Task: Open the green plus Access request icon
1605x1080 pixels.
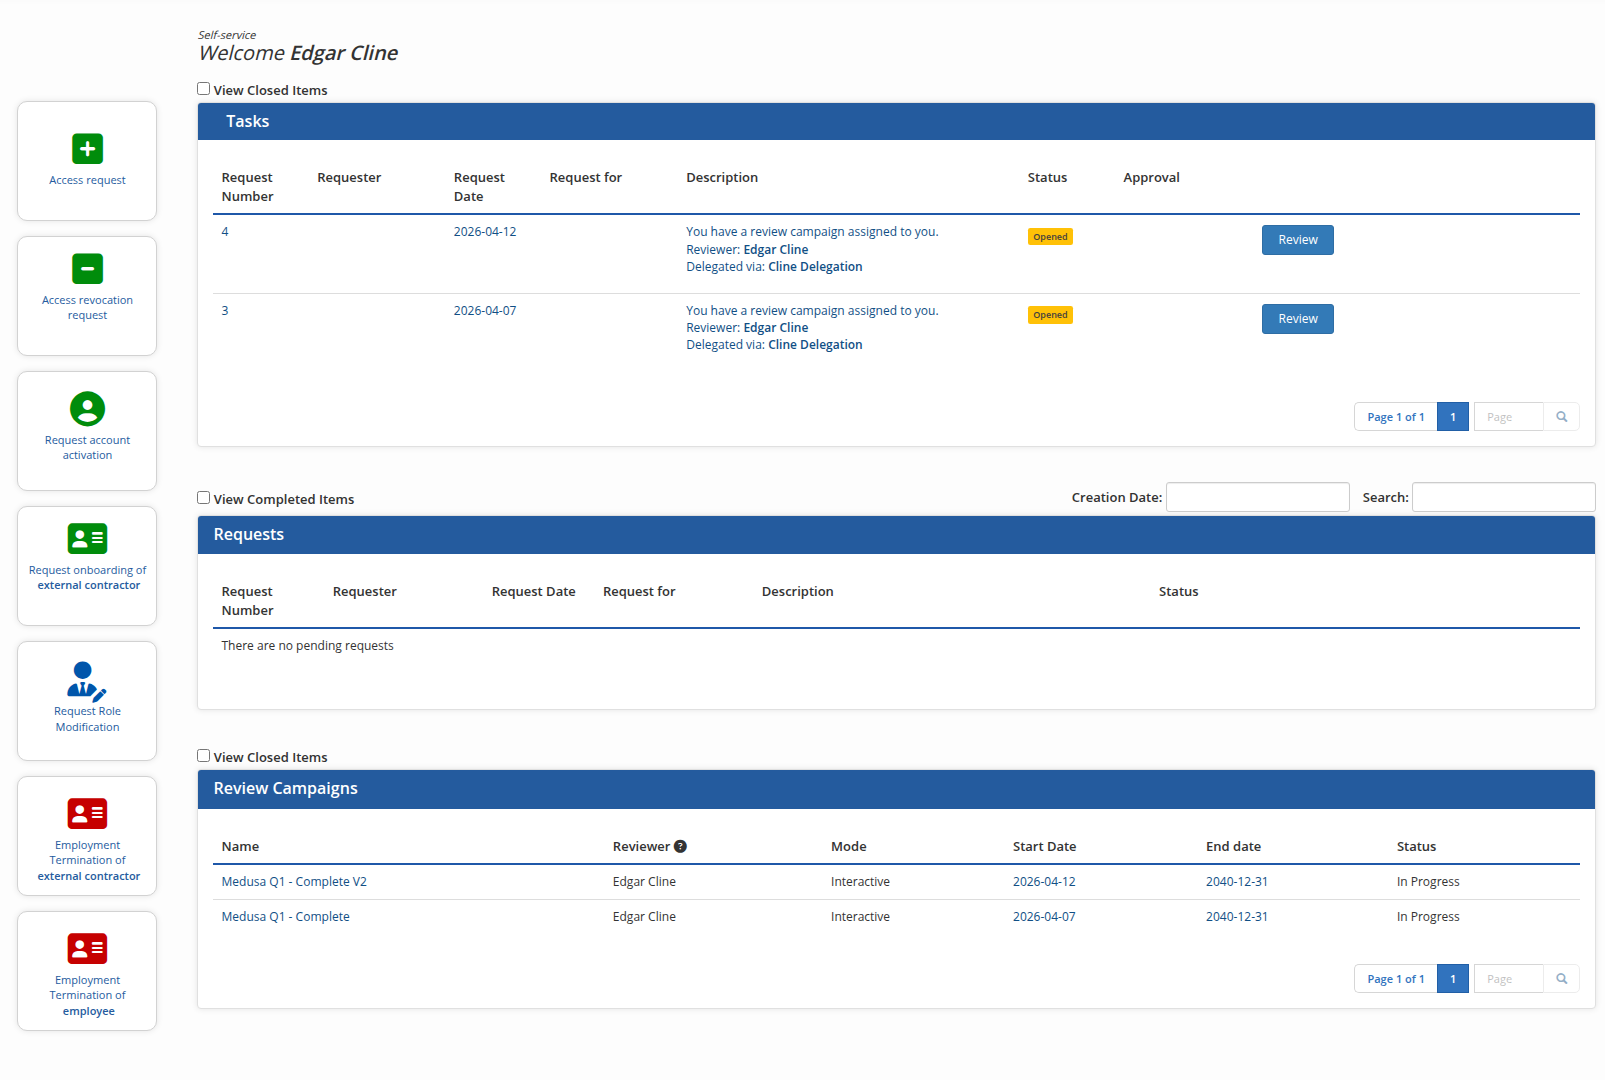Action: tap(87, 149)
